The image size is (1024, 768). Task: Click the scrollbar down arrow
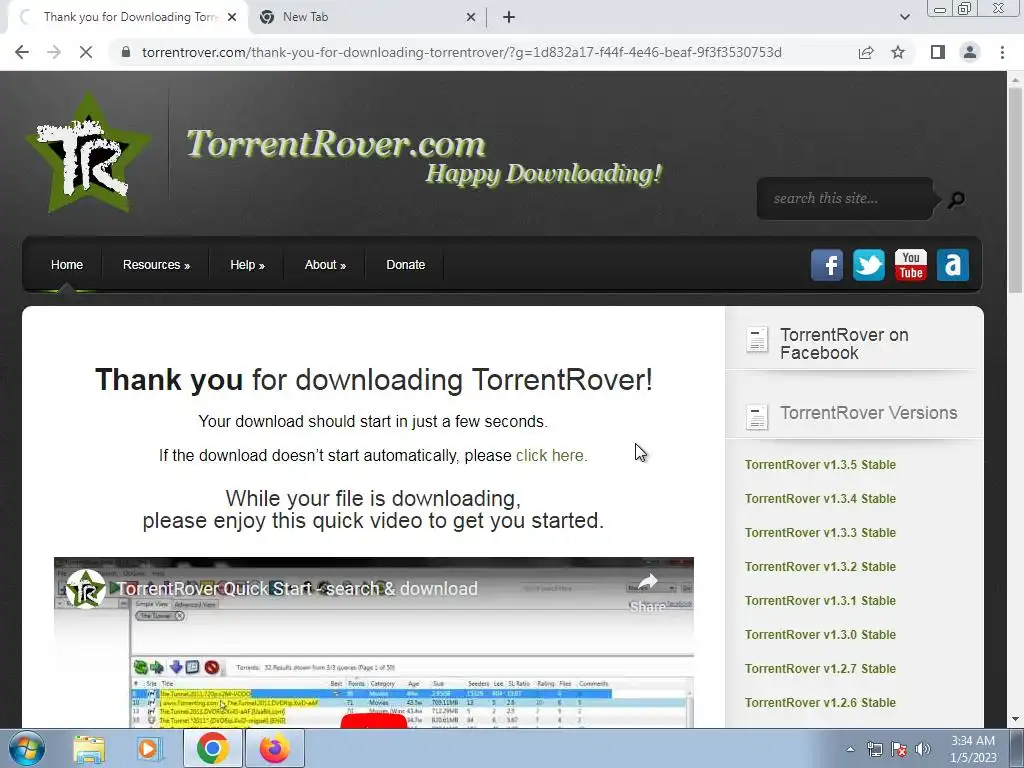1015,719
